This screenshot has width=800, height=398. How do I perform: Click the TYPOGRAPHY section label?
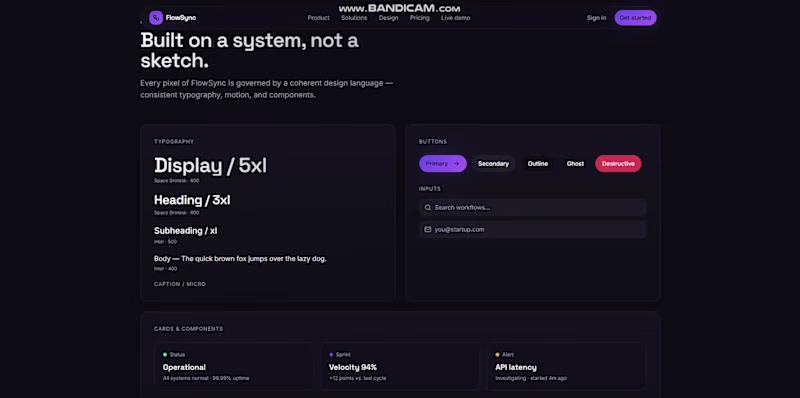click(x=174, y=142)
